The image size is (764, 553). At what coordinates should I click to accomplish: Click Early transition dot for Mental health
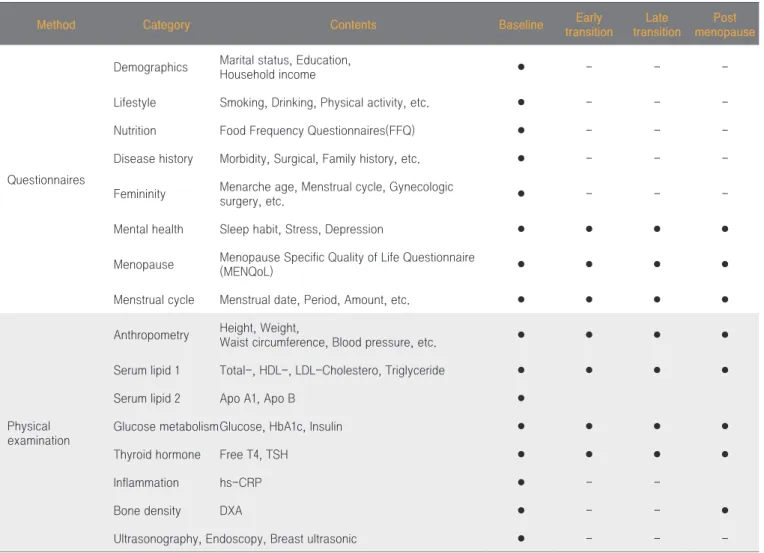(x=589, y=229)
